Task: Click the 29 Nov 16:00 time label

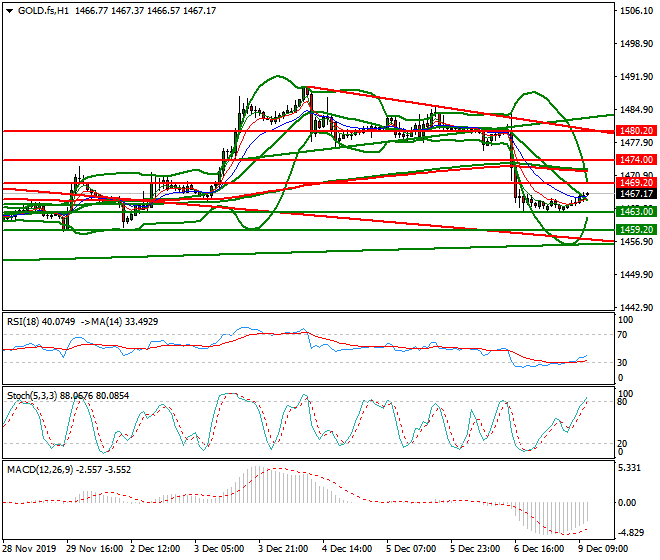Action: (x=95, y=549)
